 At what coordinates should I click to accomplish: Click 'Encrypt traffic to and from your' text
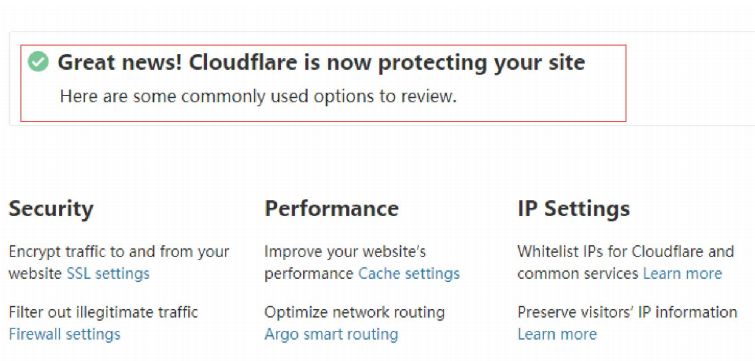tap(119, 252)
